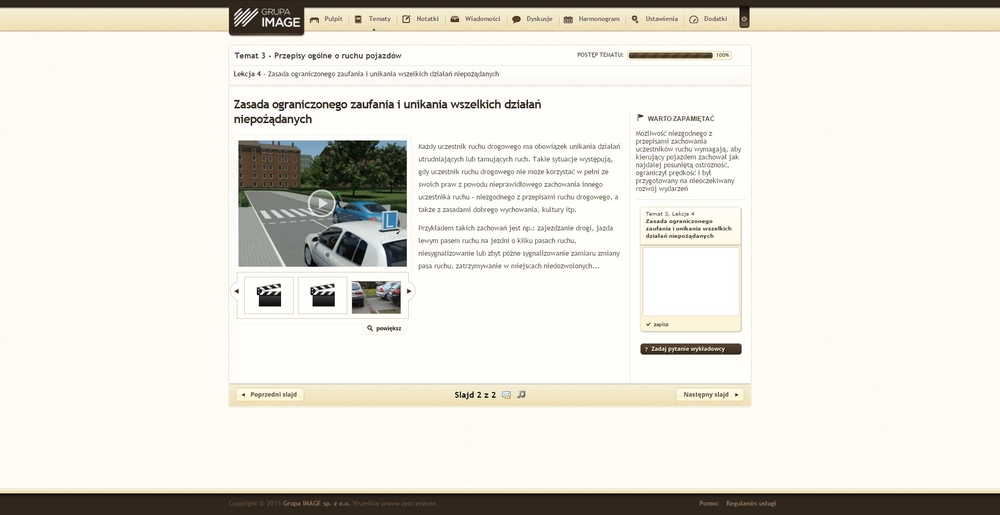
Task: Select the second clapperboard video thumbnail
Action: click(x=323, y=295)
